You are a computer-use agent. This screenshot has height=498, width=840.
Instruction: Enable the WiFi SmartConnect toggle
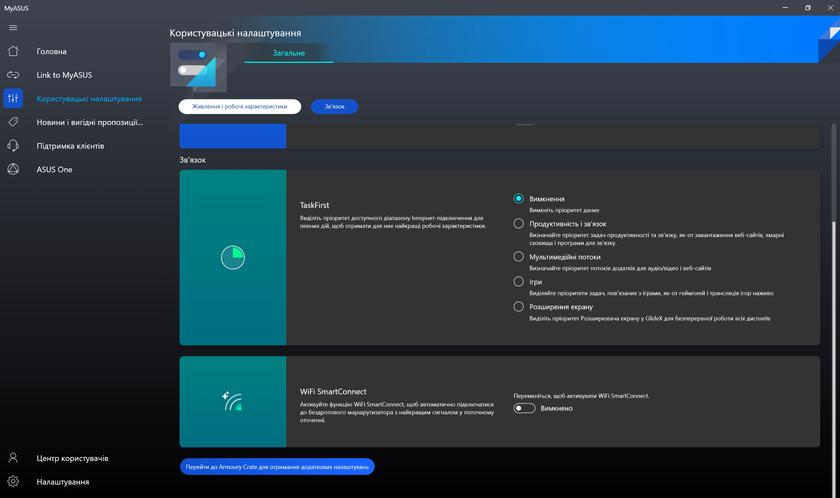(524, 408)
